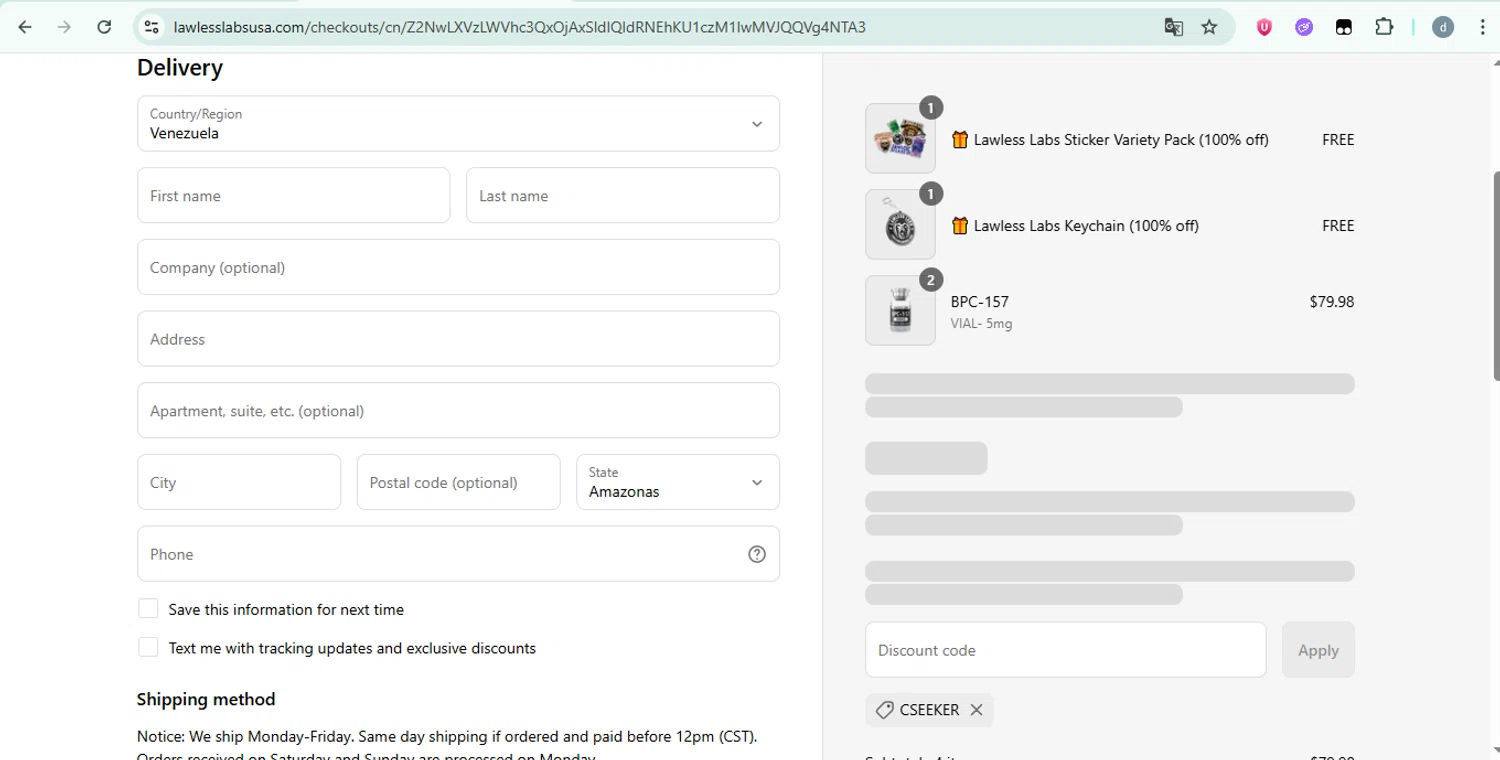Click gift icon beside Sticker Variety Pack
The image size is (1500, 760).
point(960,140)
